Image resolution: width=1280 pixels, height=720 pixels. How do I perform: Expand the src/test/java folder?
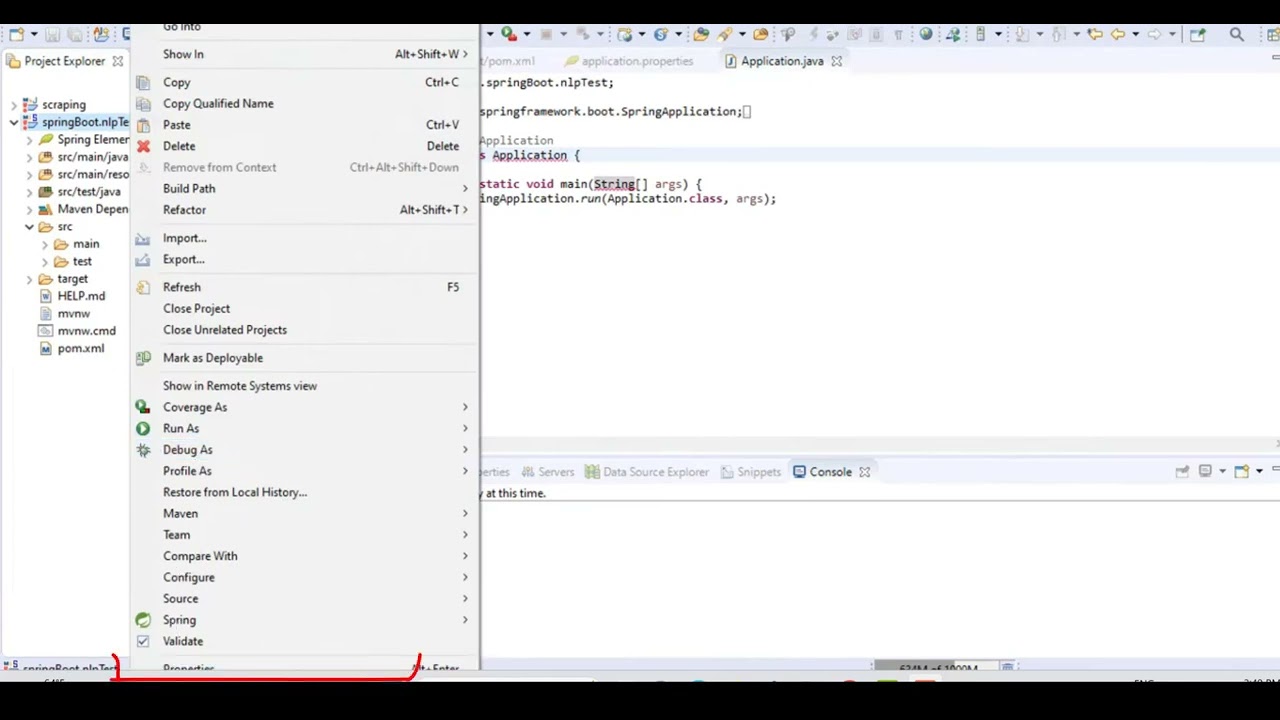point(30,192)
